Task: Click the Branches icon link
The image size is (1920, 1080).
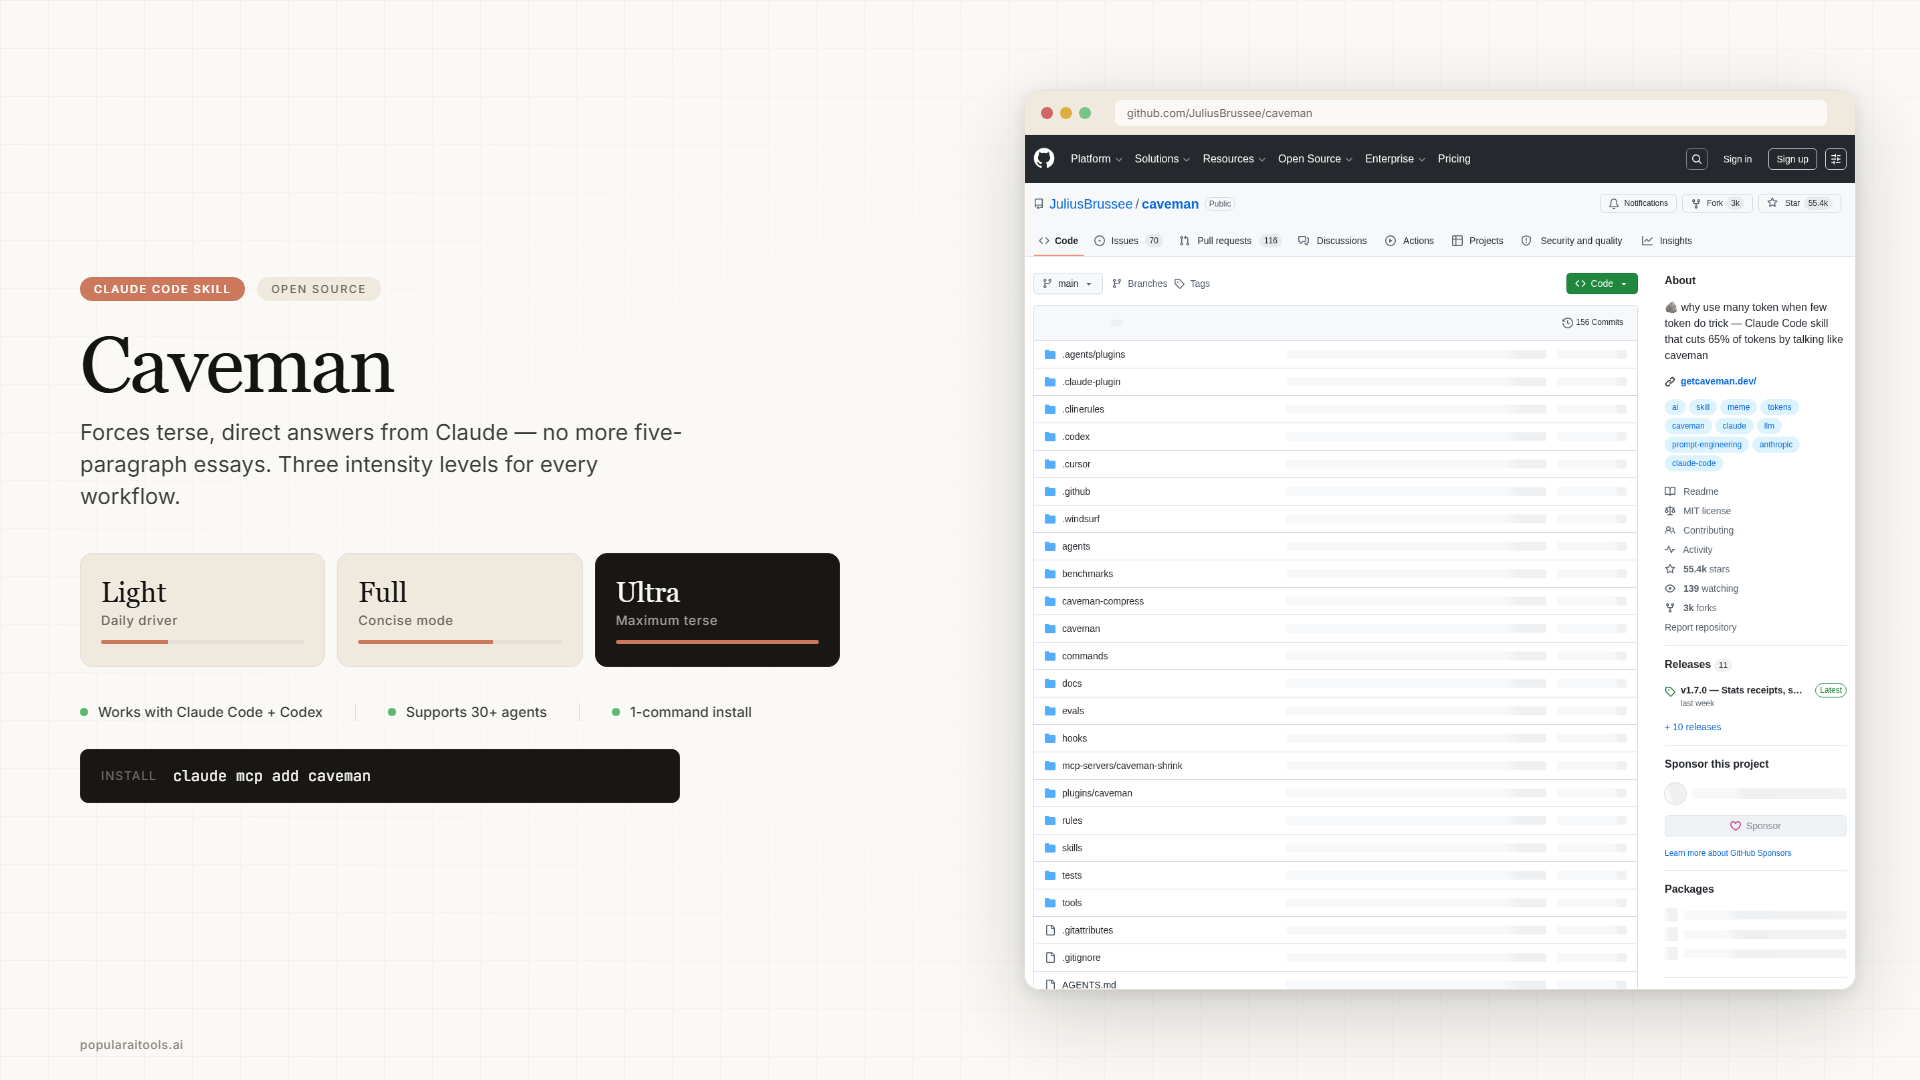Action: (x=1140, y=284)
